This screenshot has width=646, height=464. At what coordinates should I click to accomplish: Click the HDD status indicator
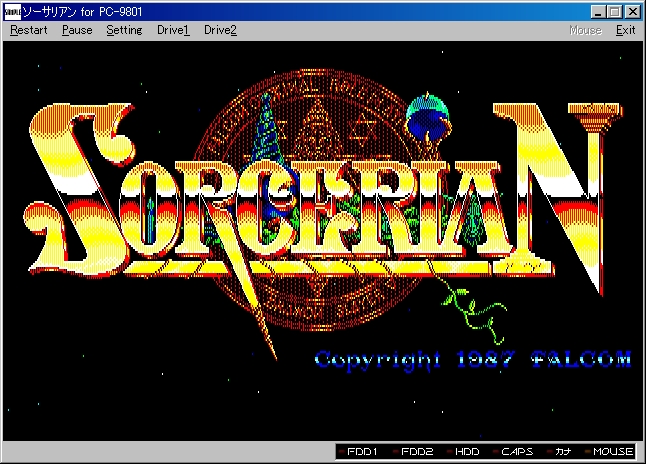tap(463, 452)
